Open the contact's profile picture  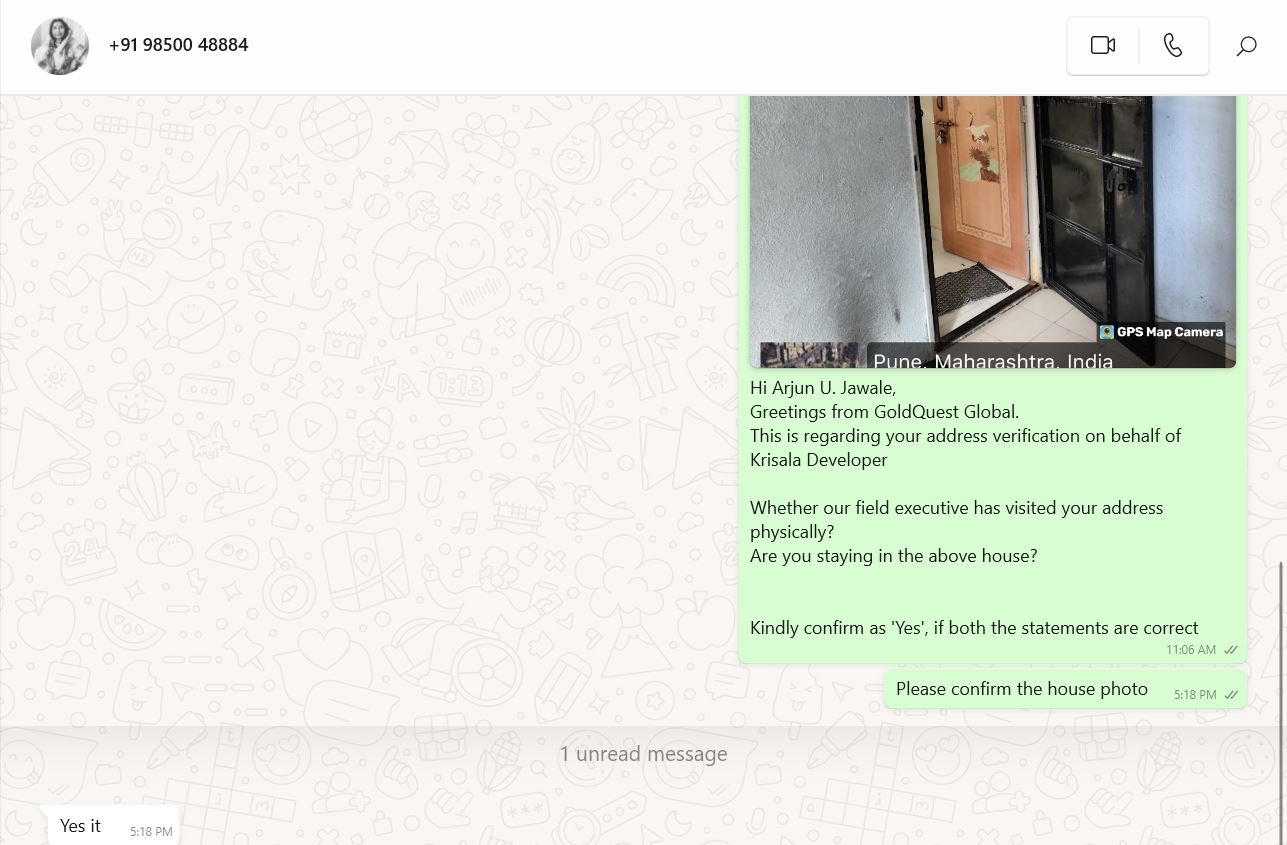60,46
